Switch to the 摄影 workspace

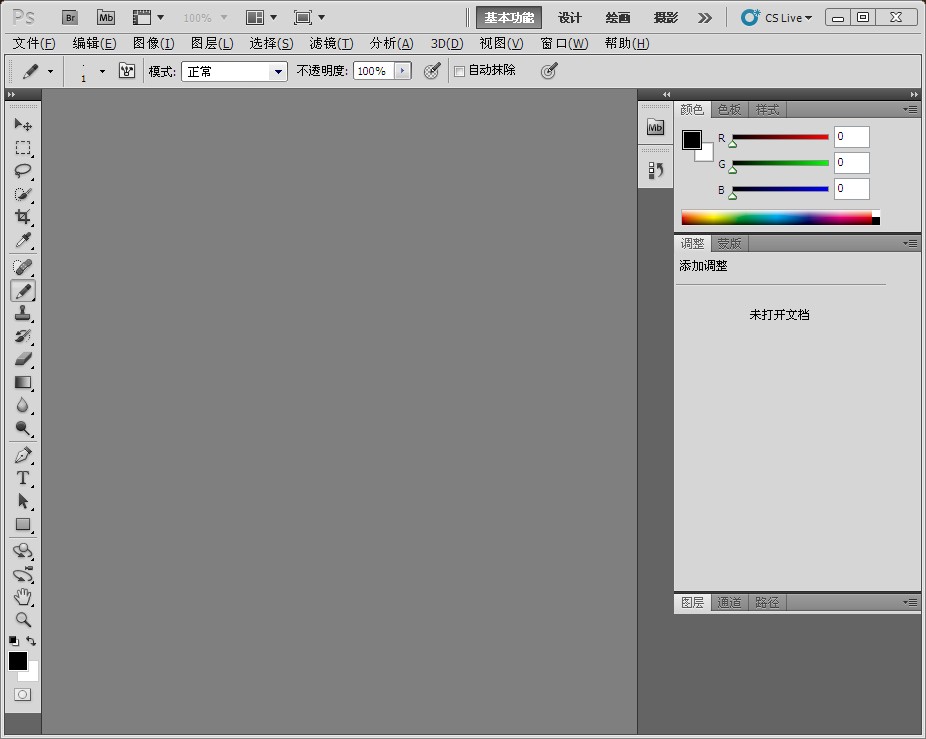666,18
